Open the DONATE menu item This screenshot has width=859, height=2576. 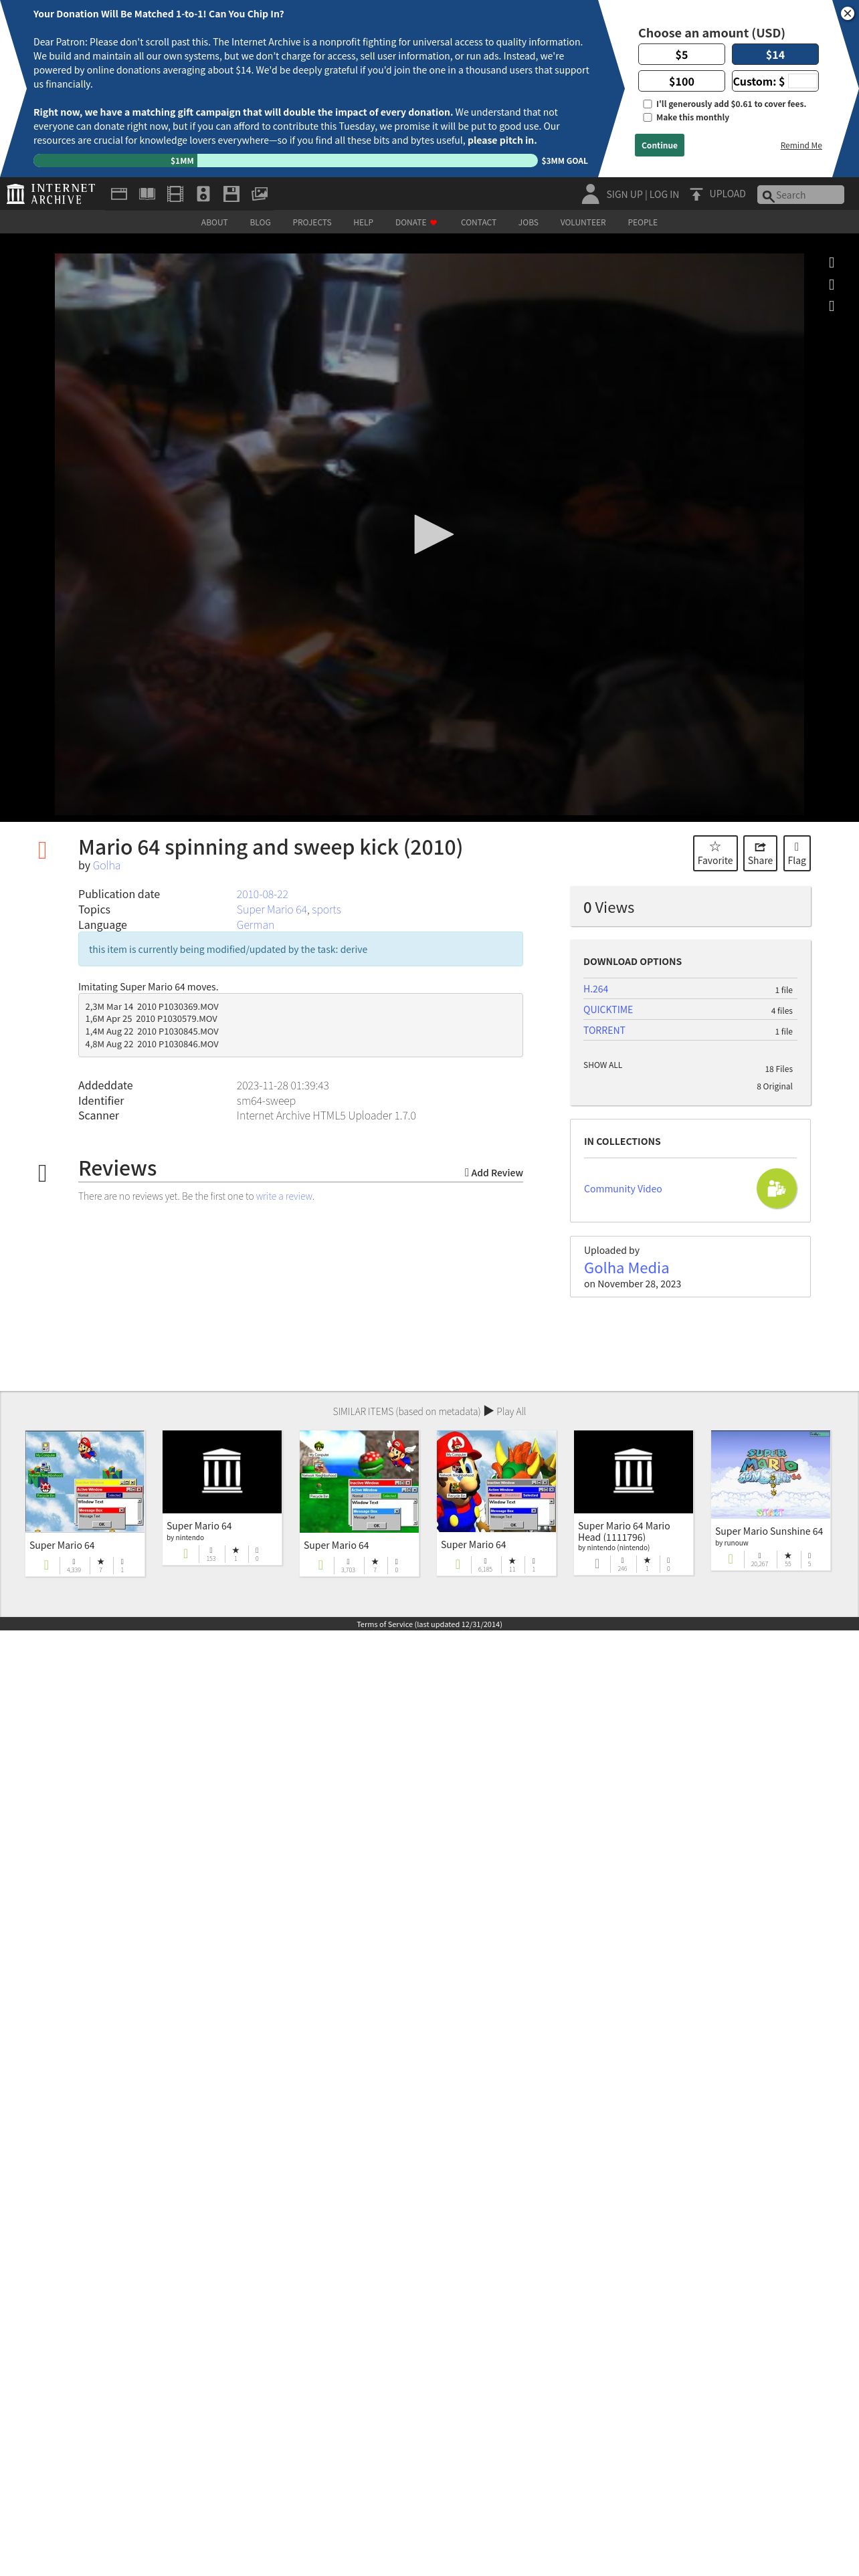pos(416,222)
